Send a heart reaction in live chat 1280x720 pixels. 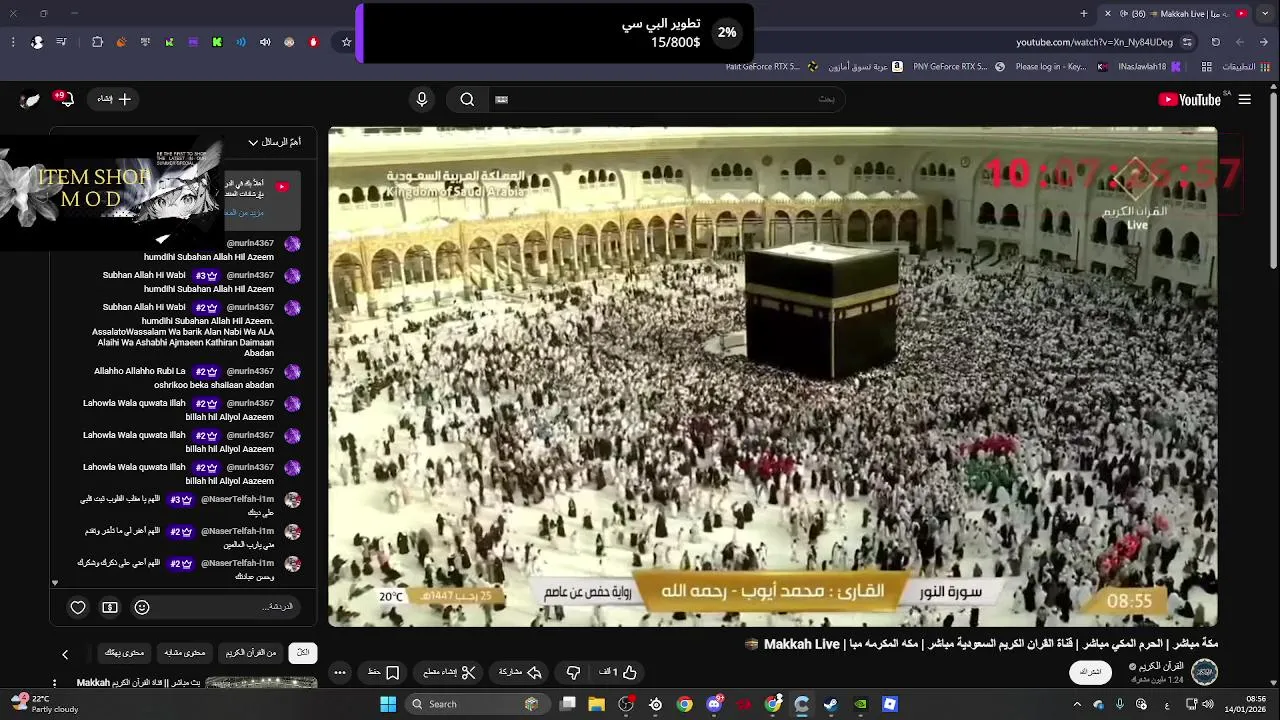(78, 607)
